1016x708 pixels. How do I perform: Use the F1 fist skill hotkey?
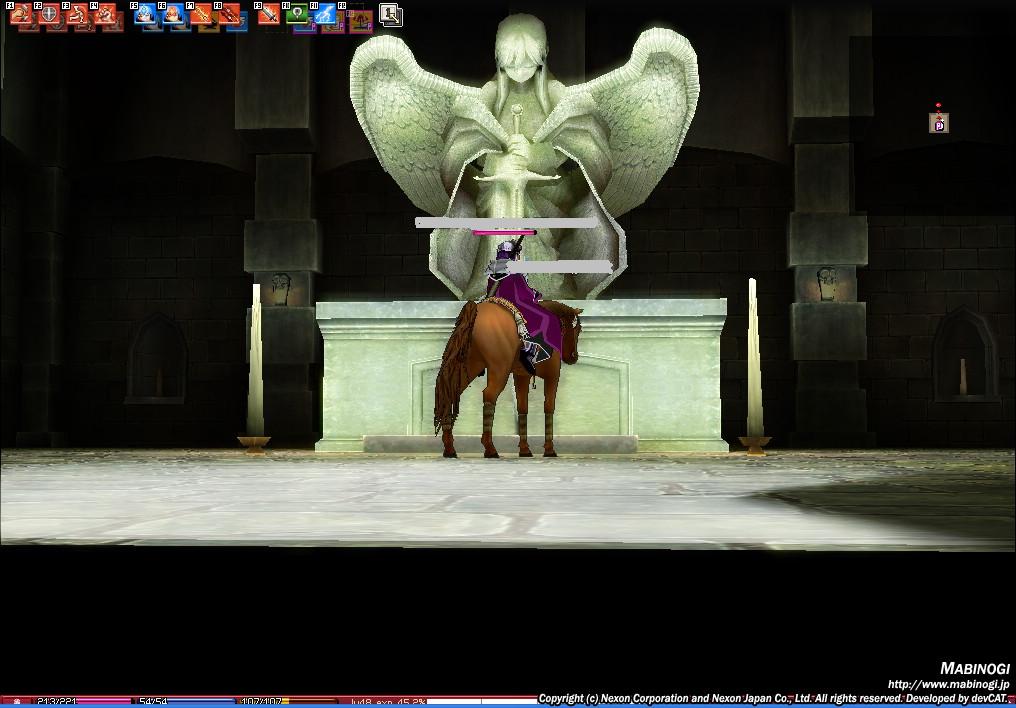(x=21, y=13)
